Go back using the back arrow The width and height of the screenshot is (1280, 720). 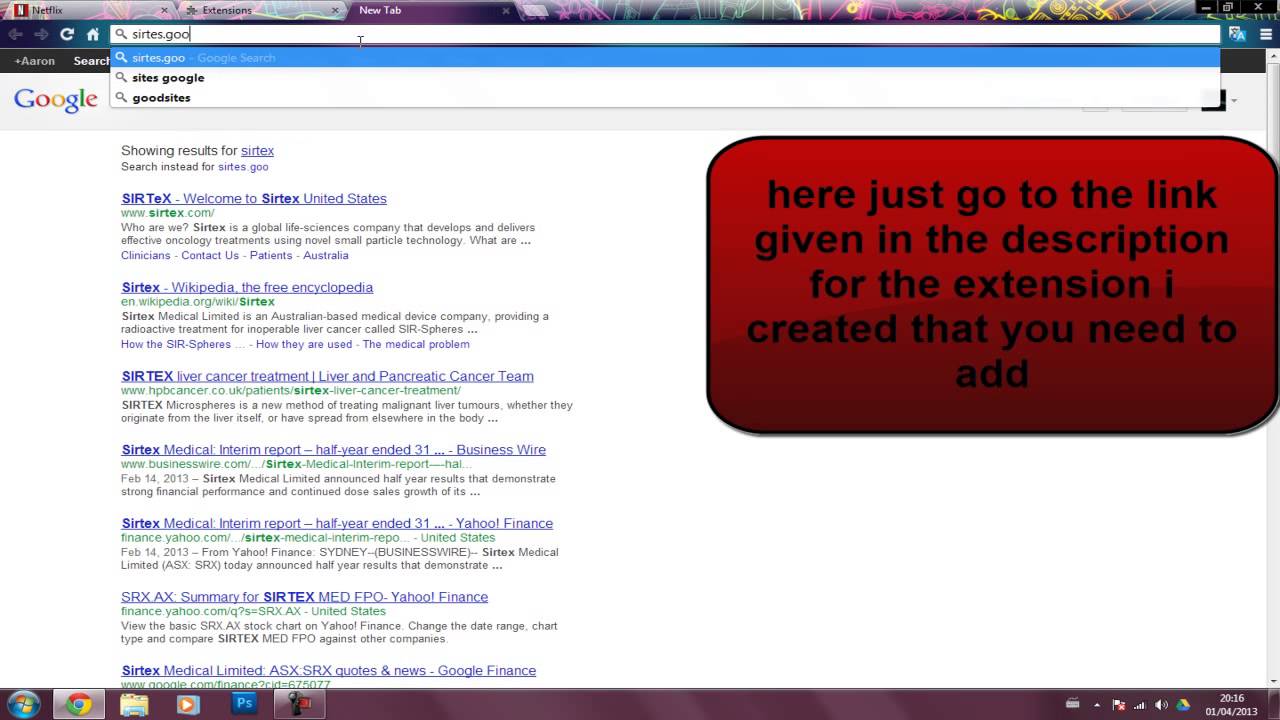pyautogui.click(x=15, y=34)
